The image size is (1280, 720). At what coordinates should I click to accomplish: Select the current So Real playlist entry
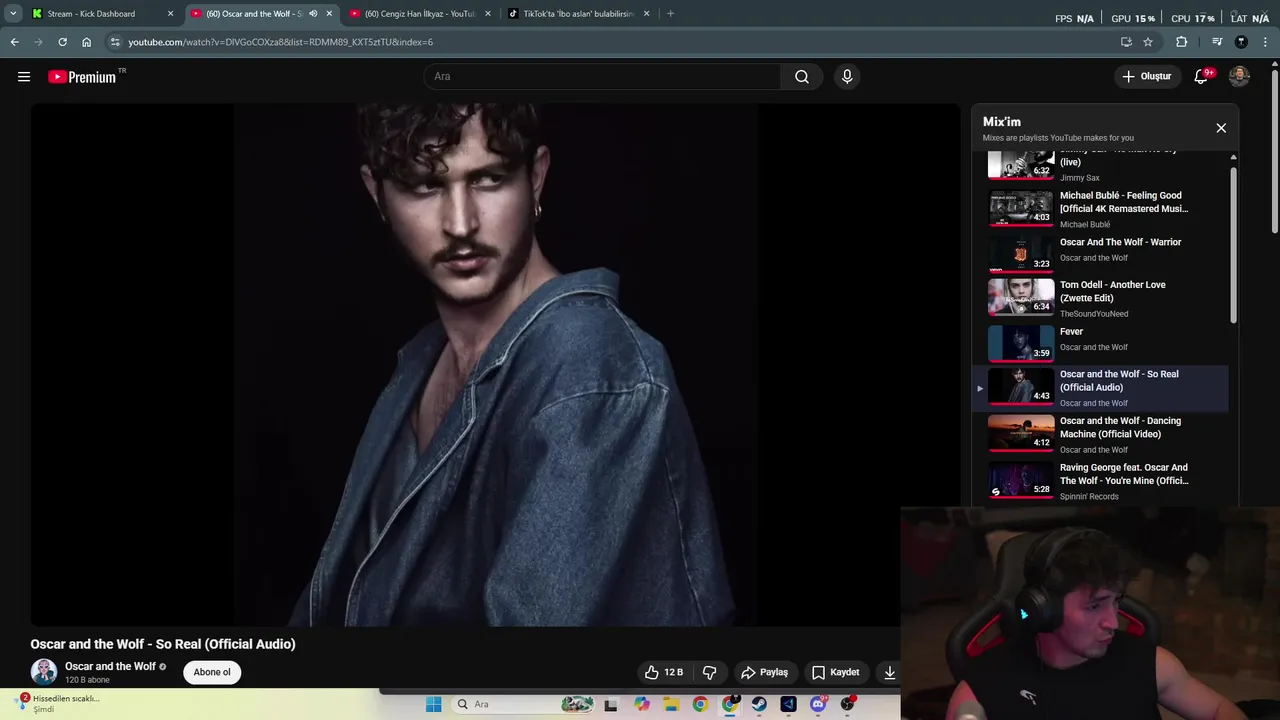(x=1102, y=387)
